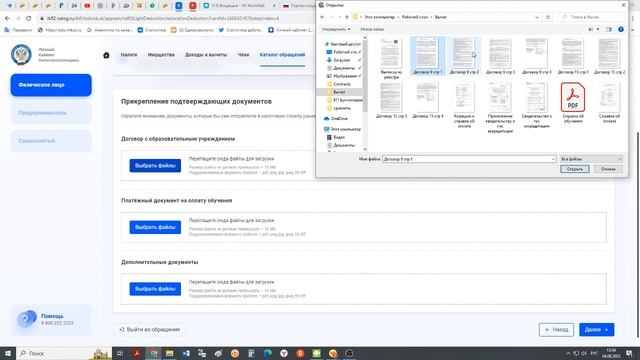The height and width of the screenshot is (360, 640).
Task: Open Изображения folder in dialog sidebar
Action: (x=342, y=76)
